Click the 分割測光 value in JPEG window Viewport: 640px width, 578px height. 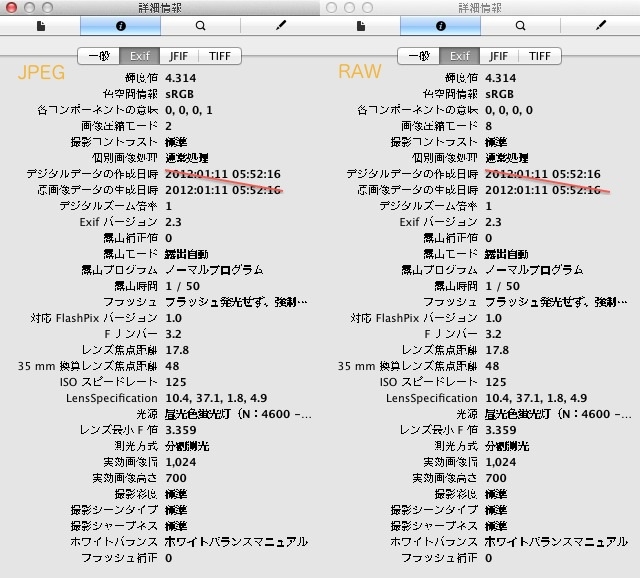187,446
